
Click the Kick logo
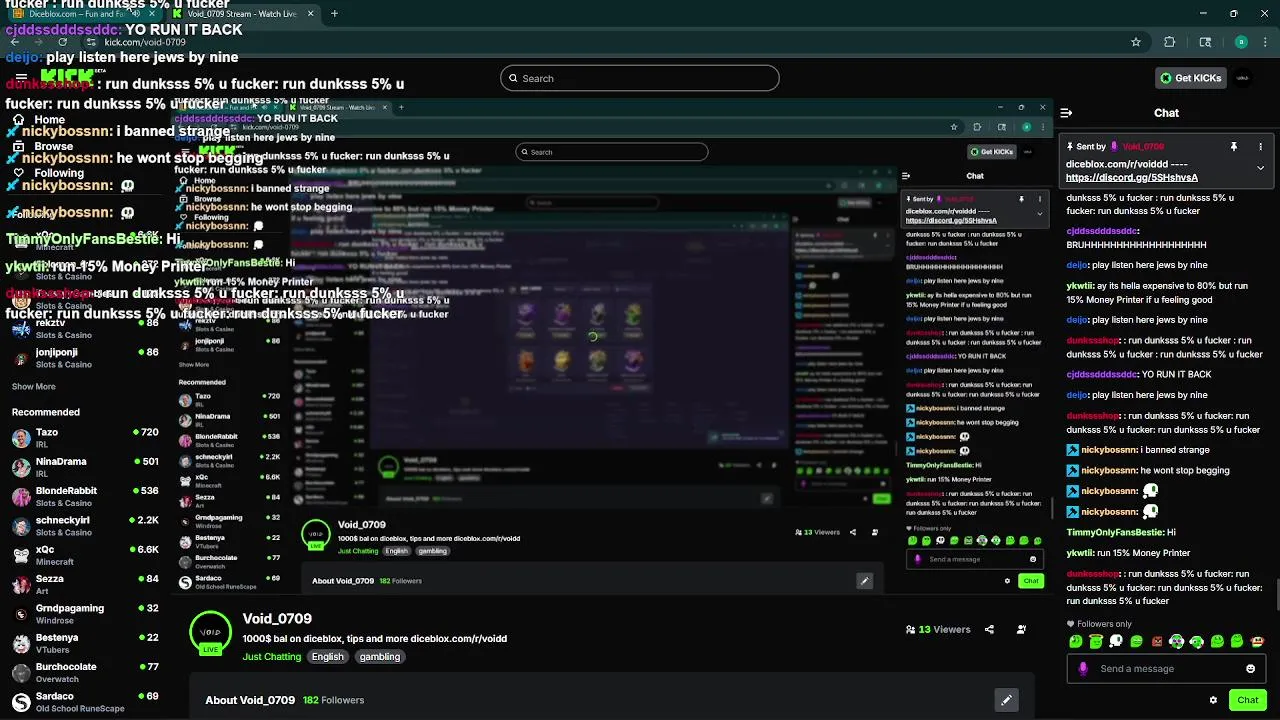pos(68,77)
